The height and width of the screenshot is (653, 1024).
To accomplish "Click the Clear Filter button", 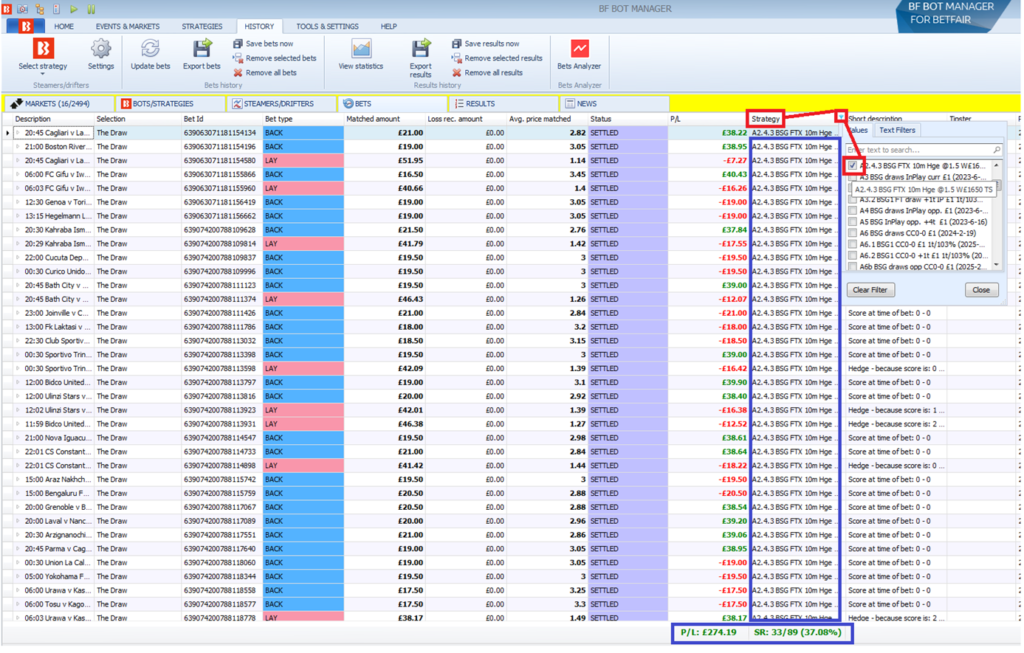I will click(869, 290).
